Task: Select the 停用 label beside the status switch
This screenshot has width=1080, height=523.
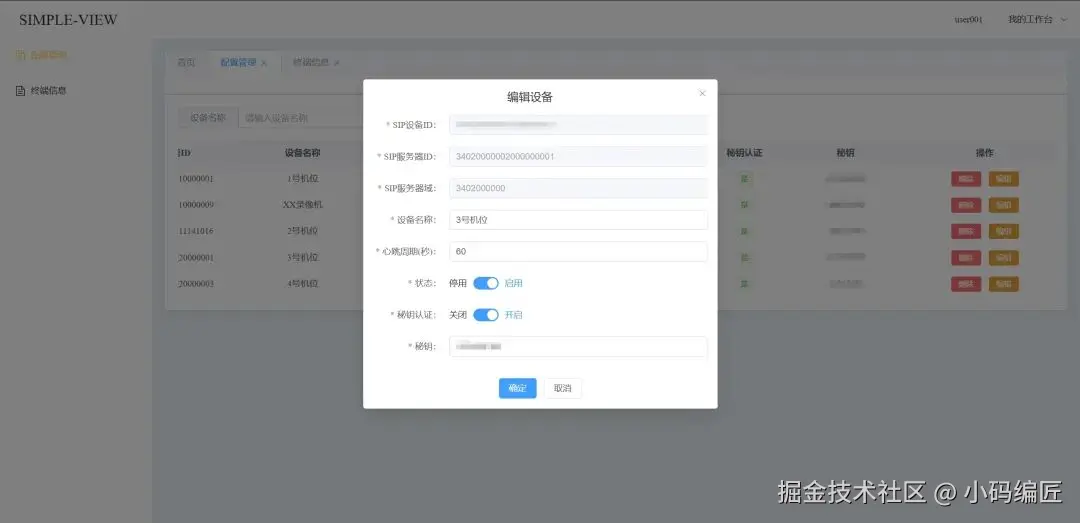Action: [x=458, y=283]
